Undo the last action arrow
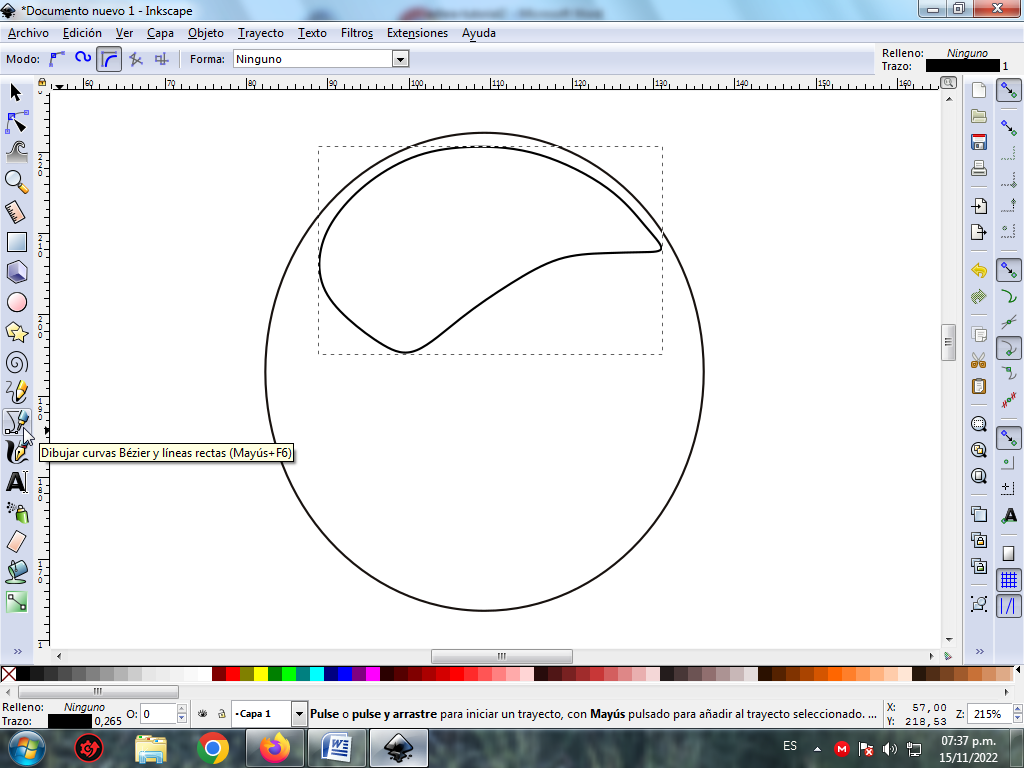The image size is (1024, 768). click(978, 270)
